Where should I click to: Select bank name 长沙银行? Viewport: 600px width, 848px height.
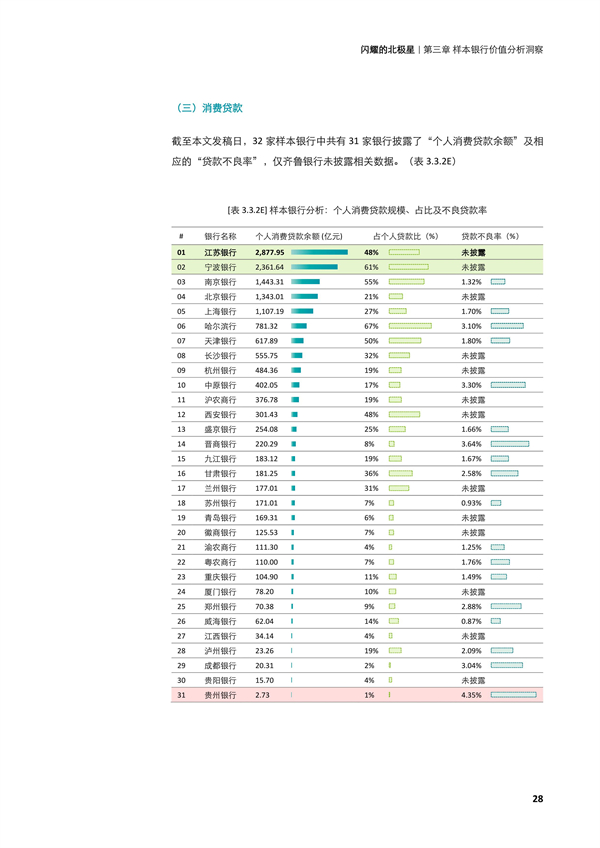[x=220, y=356]
